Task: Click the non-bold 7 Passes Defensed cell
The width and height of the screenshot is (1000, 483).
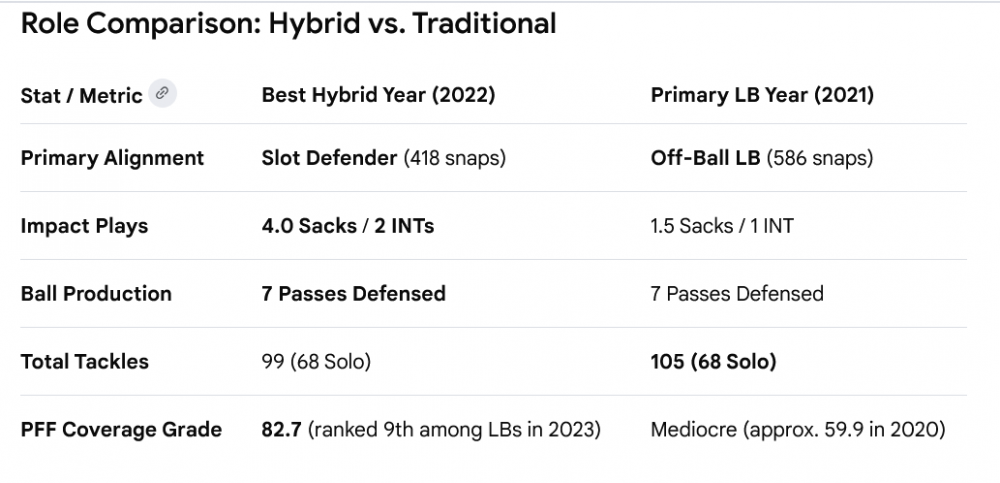Action: point(736,294)
